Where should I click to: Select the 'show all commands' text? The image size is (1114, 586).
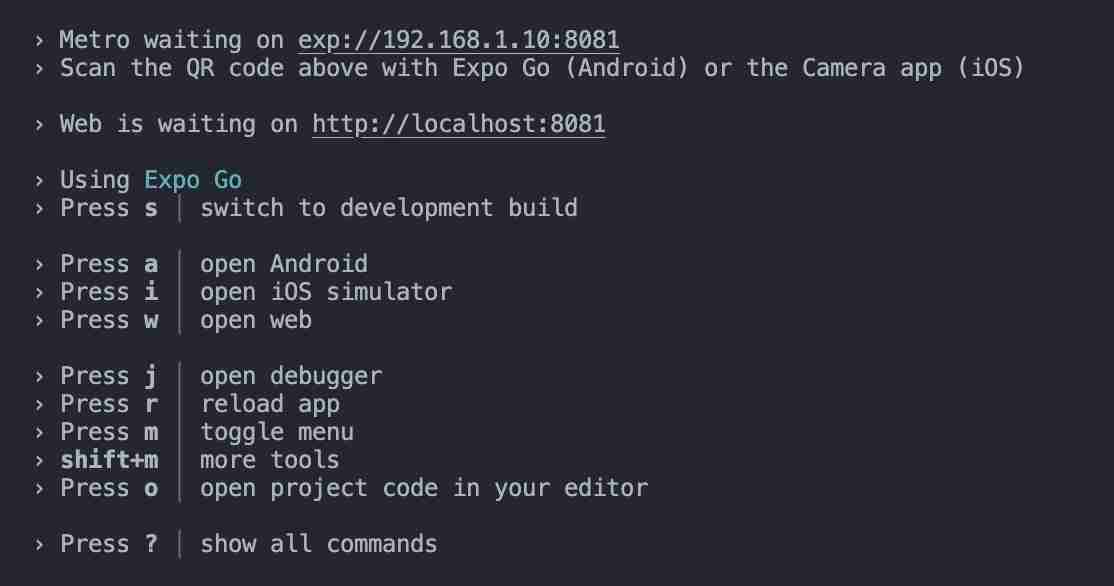pos(319,544)
